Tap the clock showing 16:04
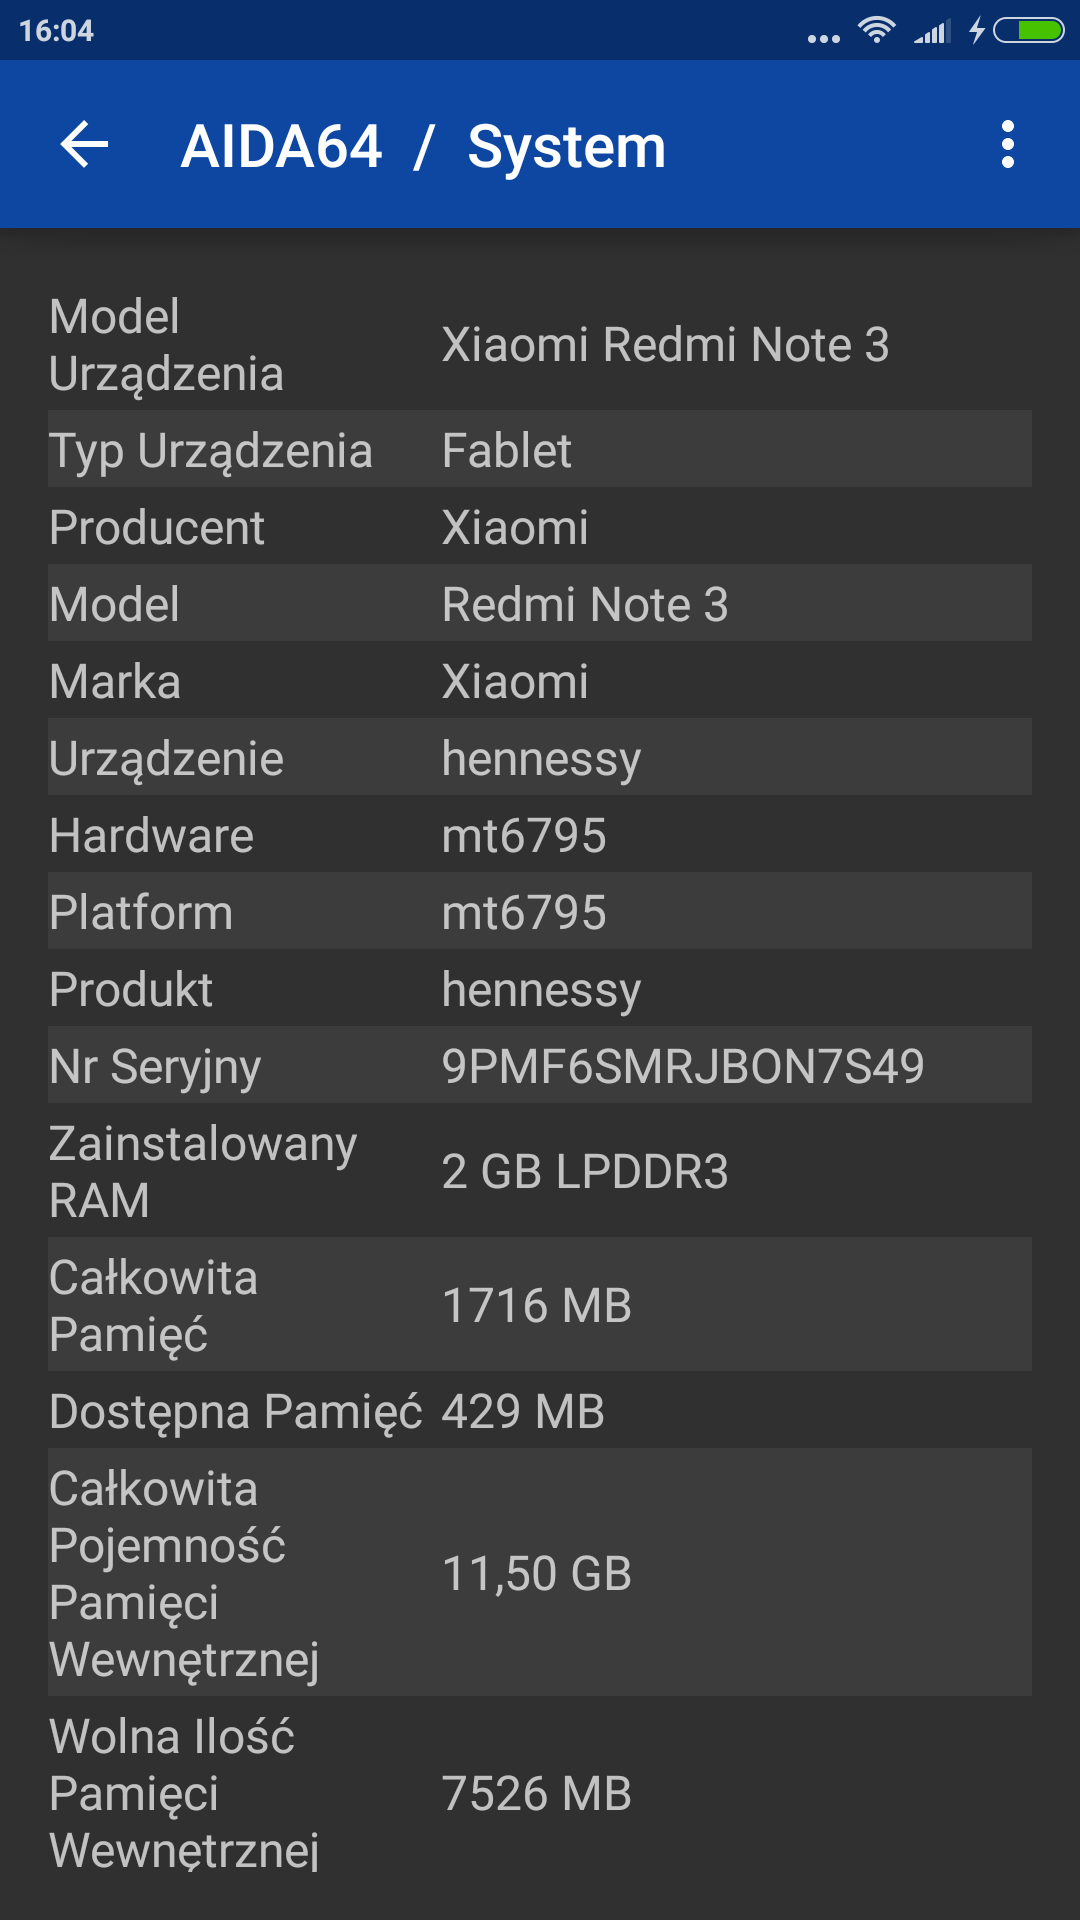Image resolution: width=1080 pixels, height=1920 pixels. [x=57, y=31]
